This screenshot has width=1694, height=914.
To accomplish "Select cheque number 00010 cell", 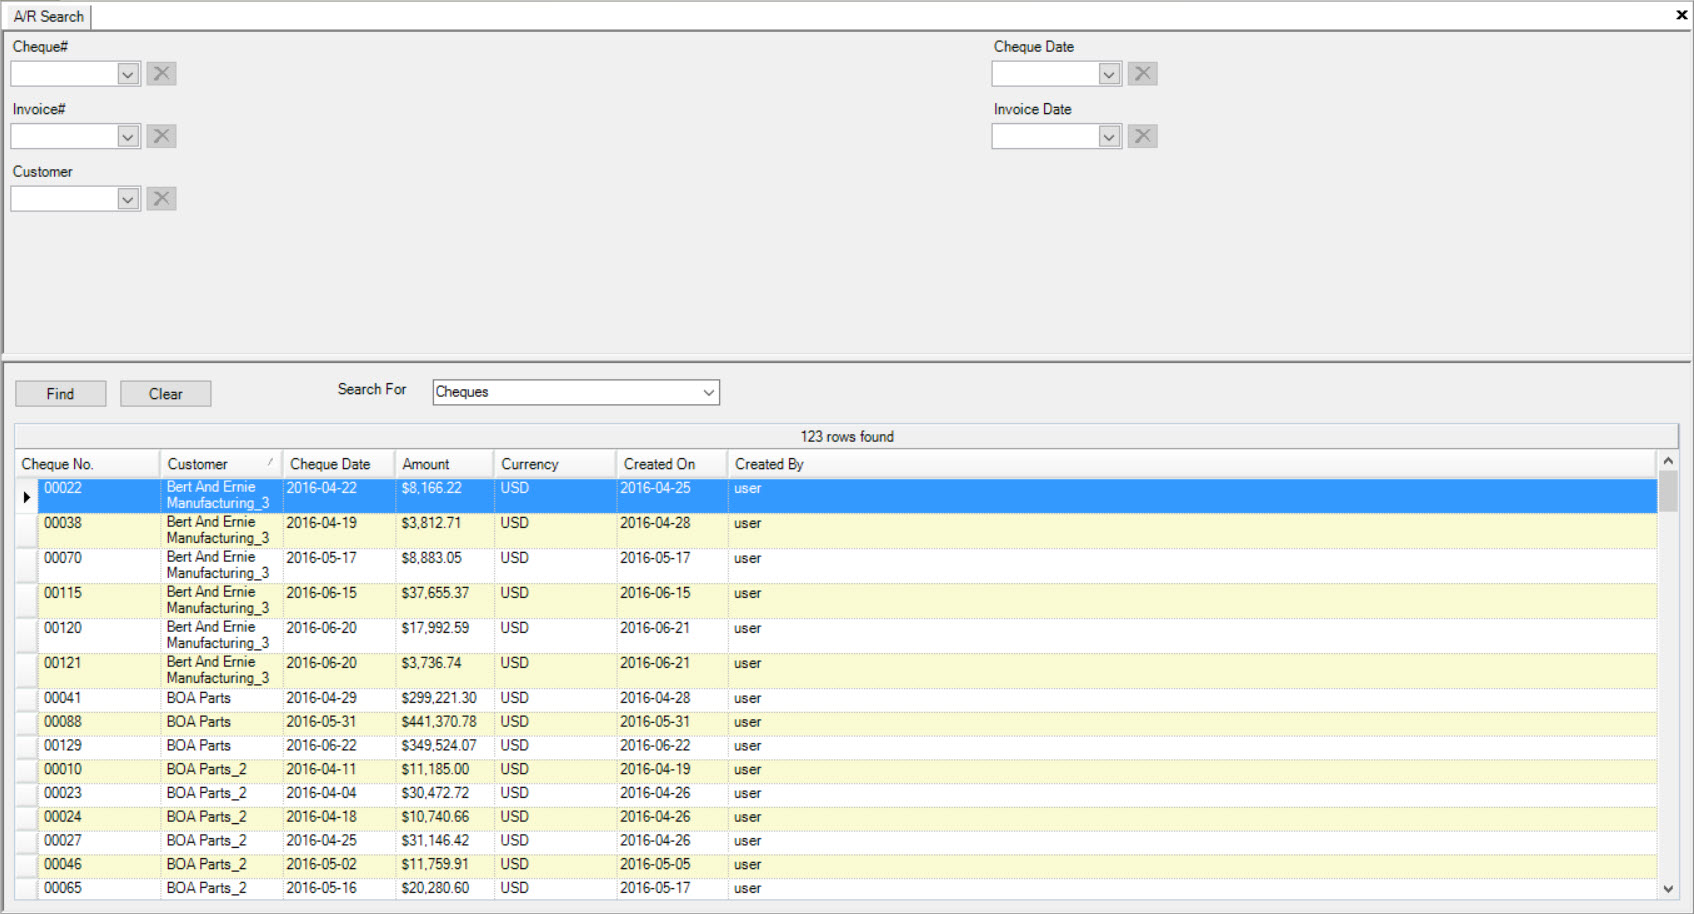I will click(99, 770).
